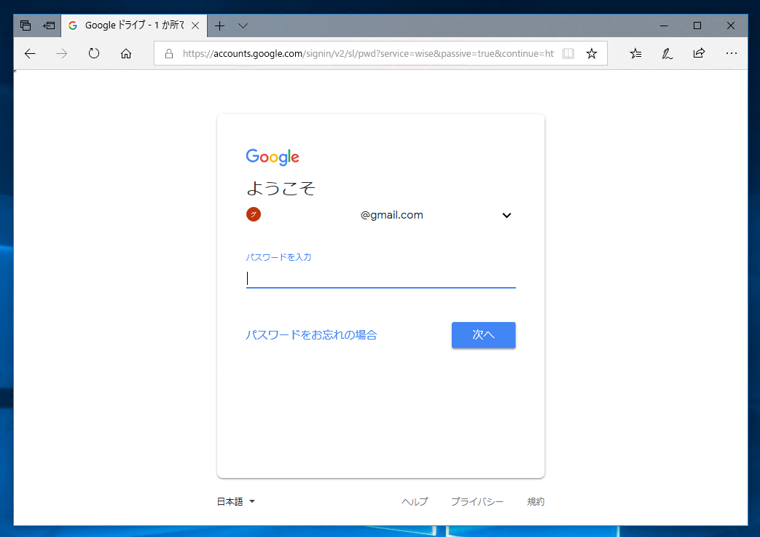The image size is (760, 537).
Task: Click the Google logo
Action: 272,157
